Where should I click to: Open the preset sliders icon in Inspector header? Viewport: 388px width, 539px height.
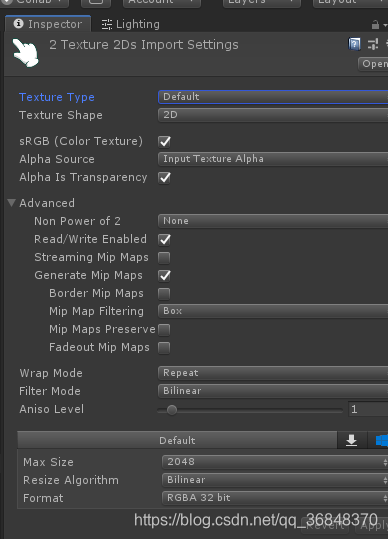[x=373, y=44]
